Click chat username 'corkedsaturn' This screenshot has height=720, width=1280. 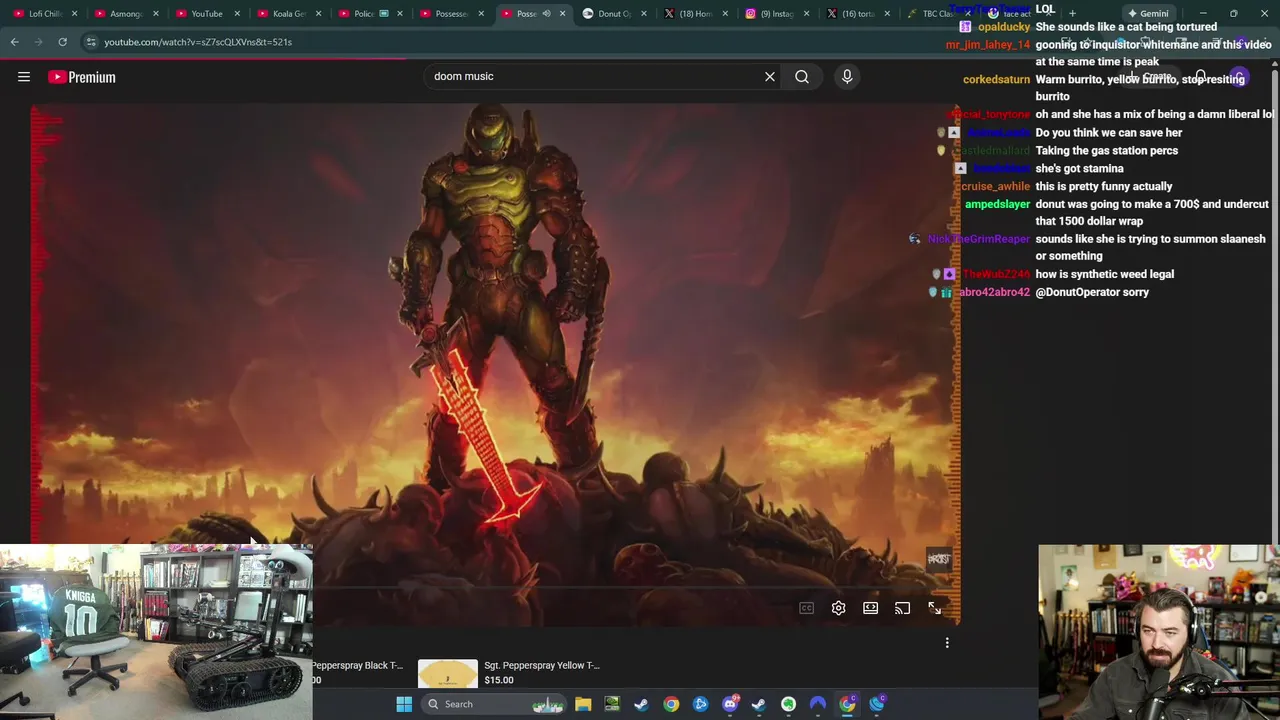[x=996, y=79]
